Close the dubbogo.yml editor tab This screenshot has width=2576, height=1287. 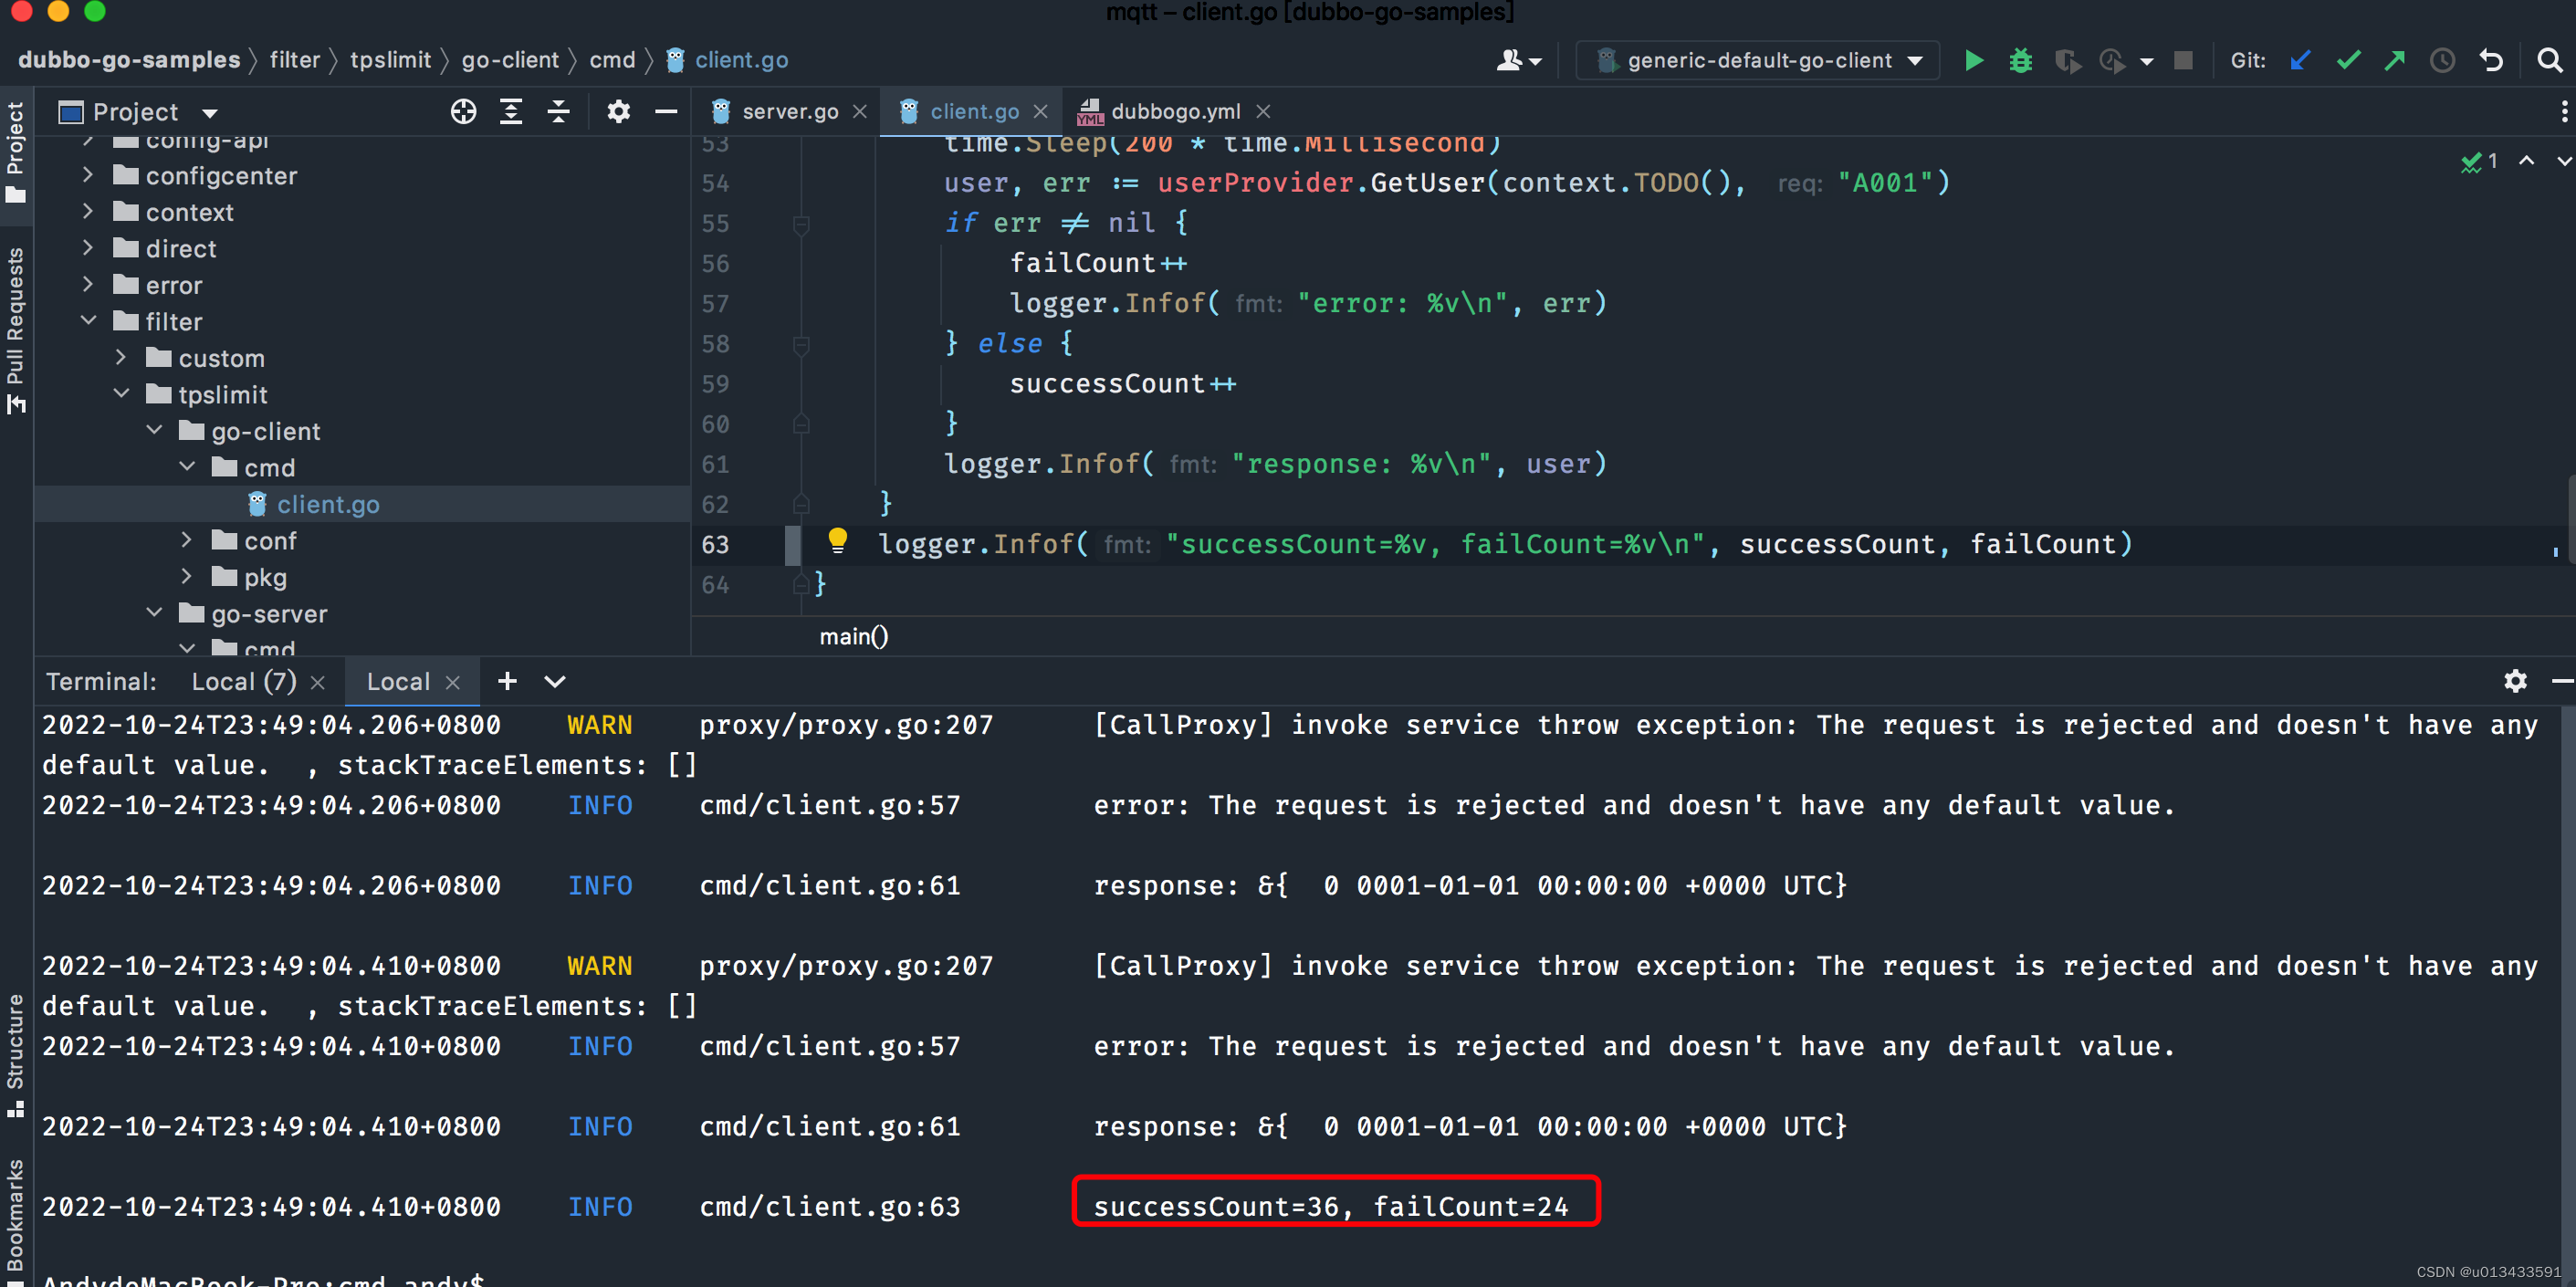pos(1263,111)
